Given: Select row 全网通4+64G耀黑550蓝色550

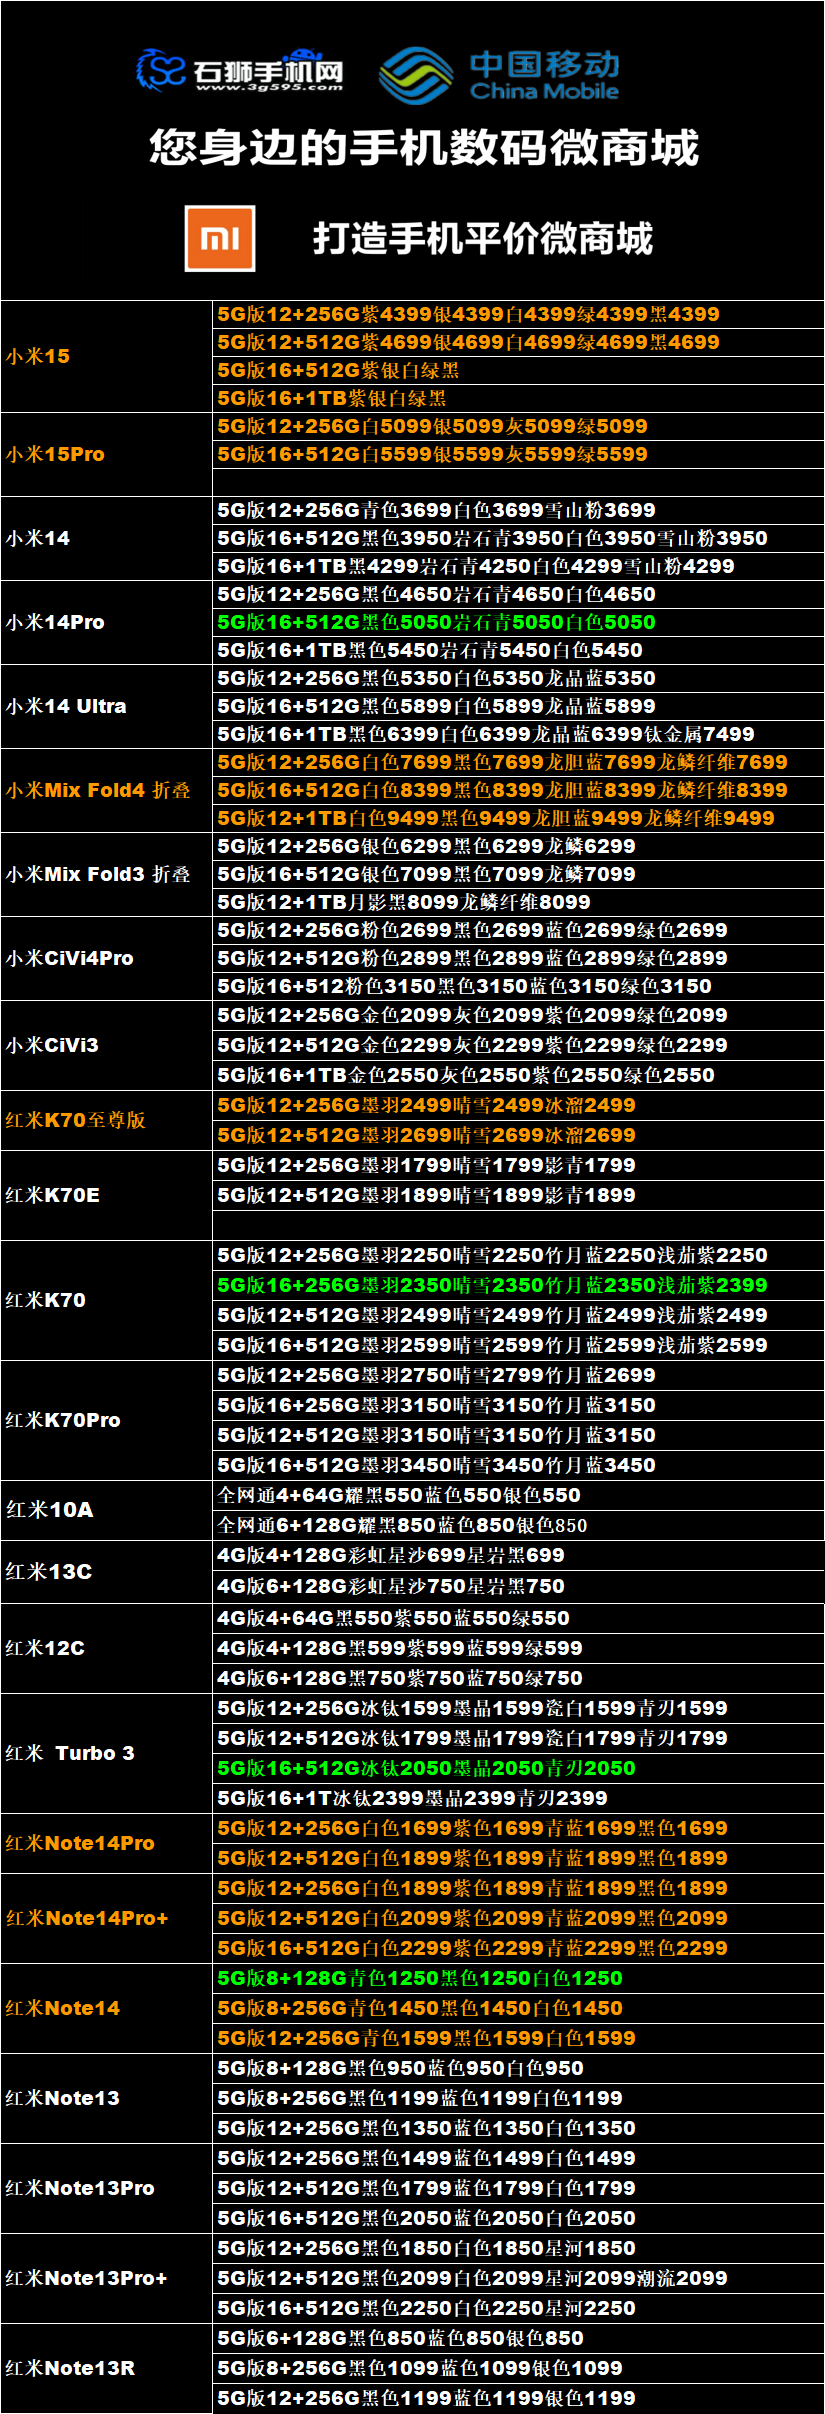Looking at the screenshot, I should tap(518, 1495).
